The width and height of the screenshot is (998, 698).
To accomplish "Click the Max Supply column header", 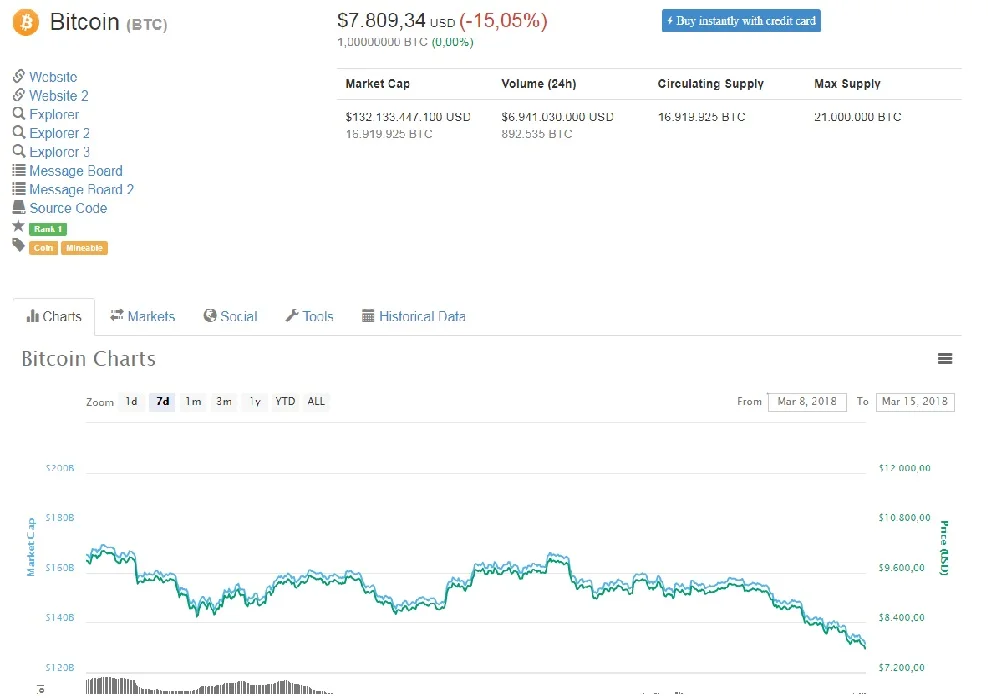I will 847,84.
